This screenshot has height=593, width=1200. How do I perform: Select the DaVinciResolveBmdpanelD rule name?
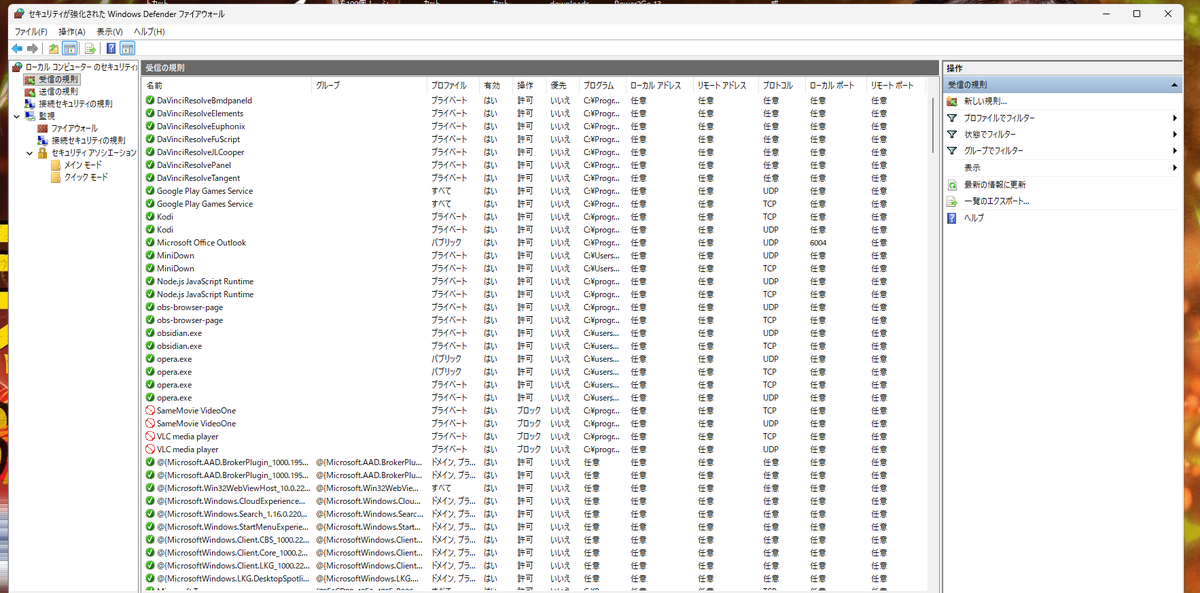click(x=204, y=100)
